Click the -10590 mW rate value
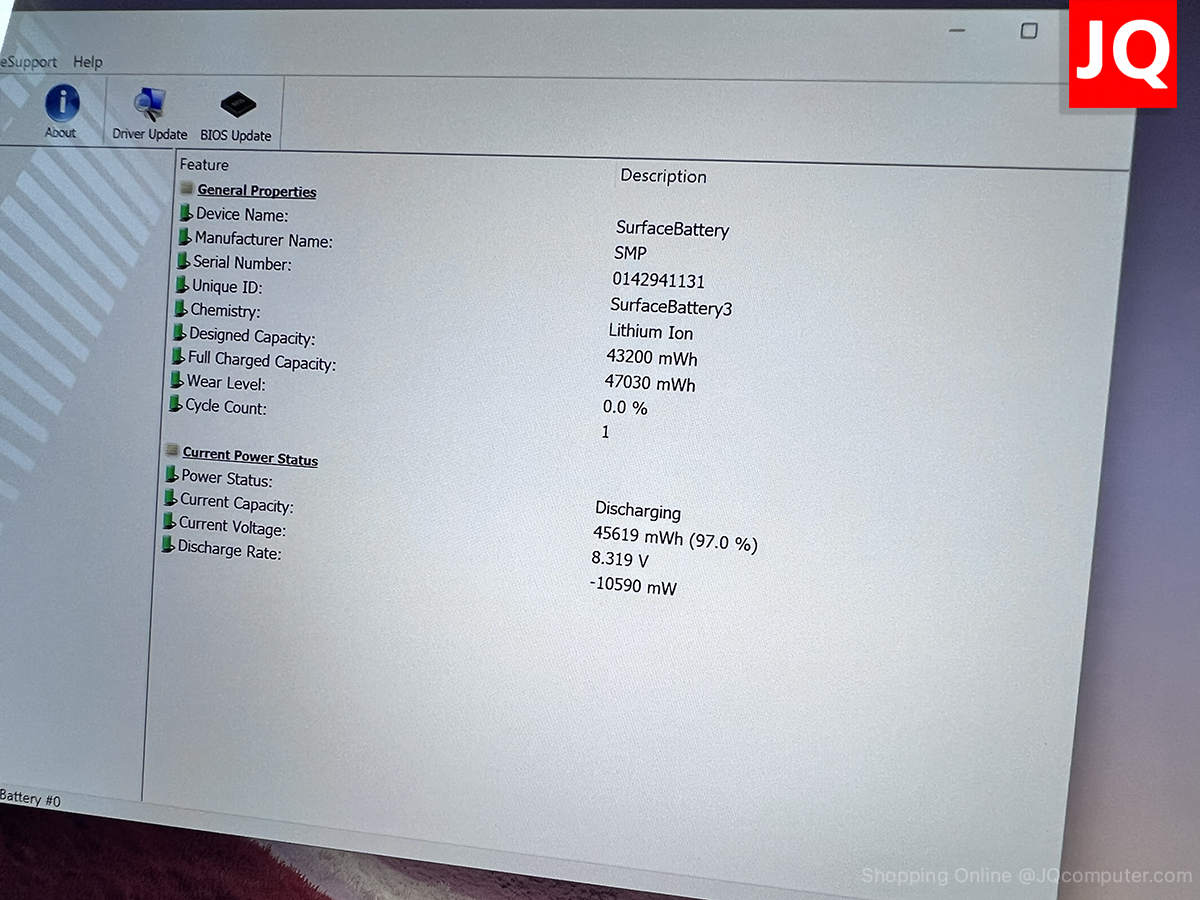This screenshot has width=1200, height=900. pos(633,586)
